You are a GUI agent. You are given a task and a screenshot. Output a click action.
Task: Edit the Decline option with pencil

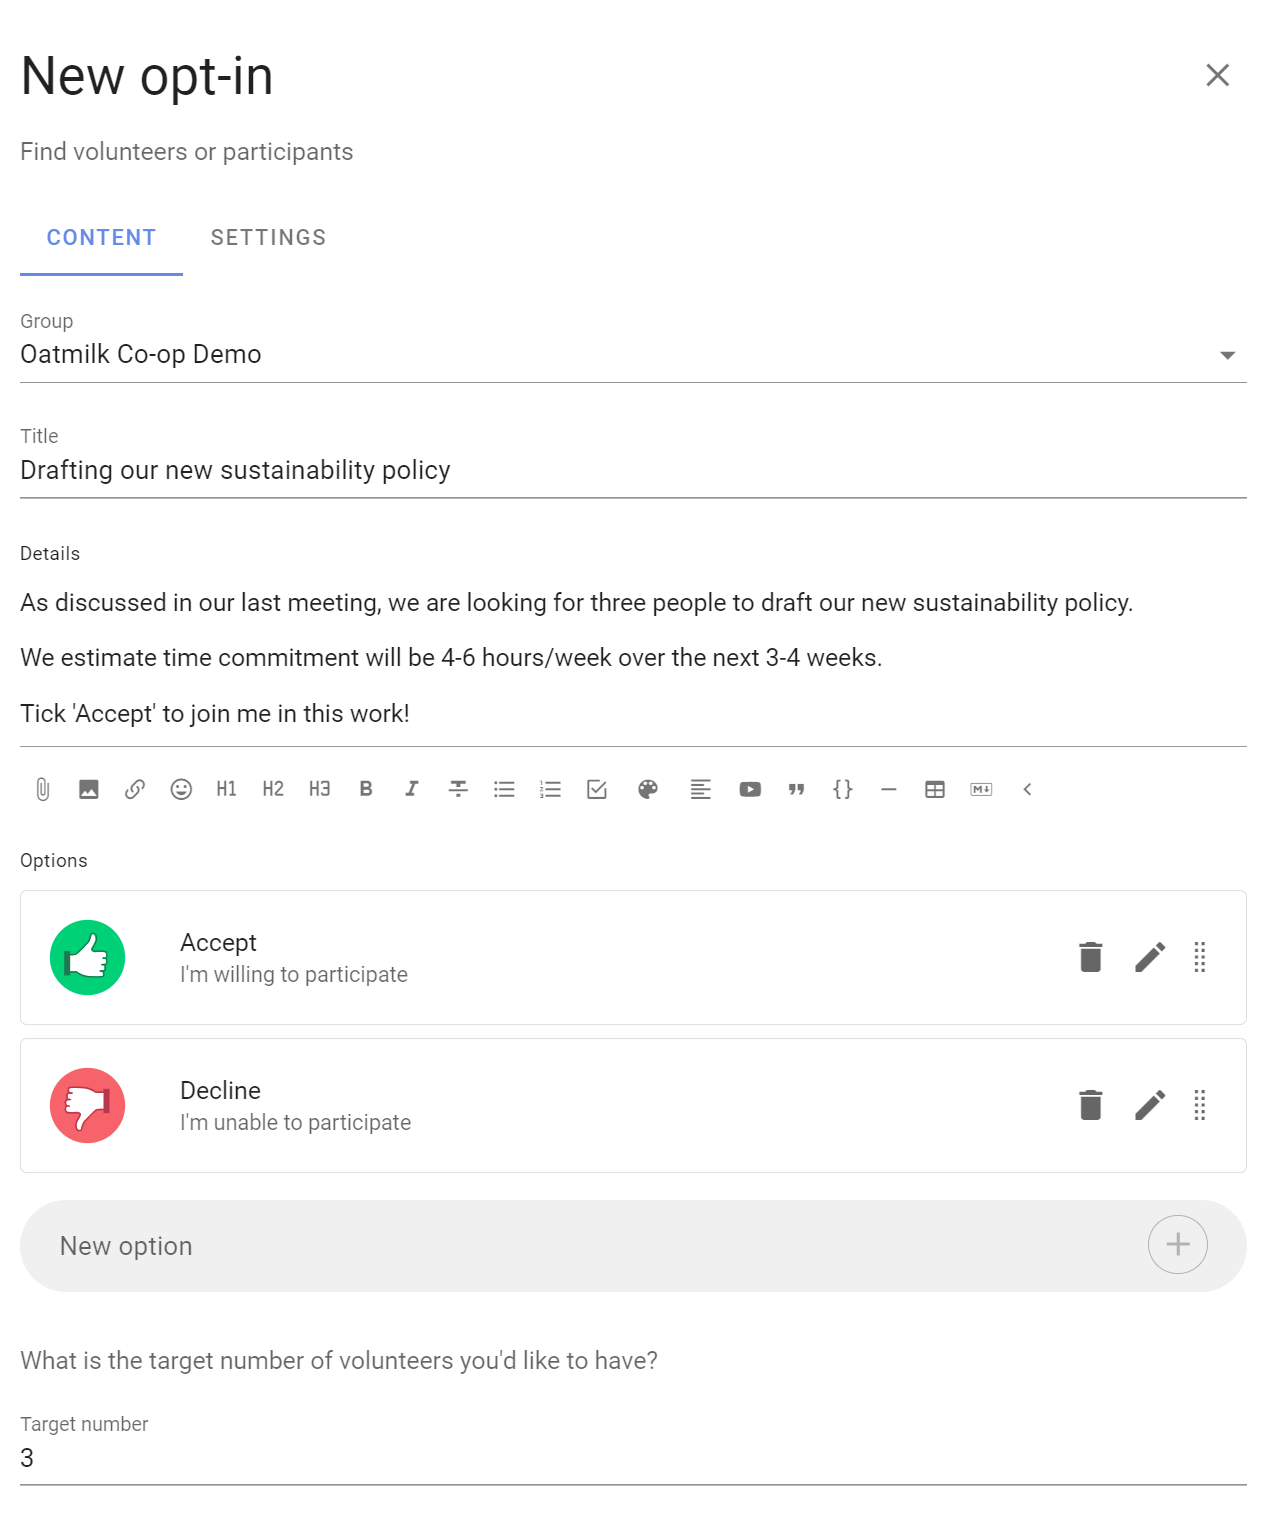tap(1150, 1105)
